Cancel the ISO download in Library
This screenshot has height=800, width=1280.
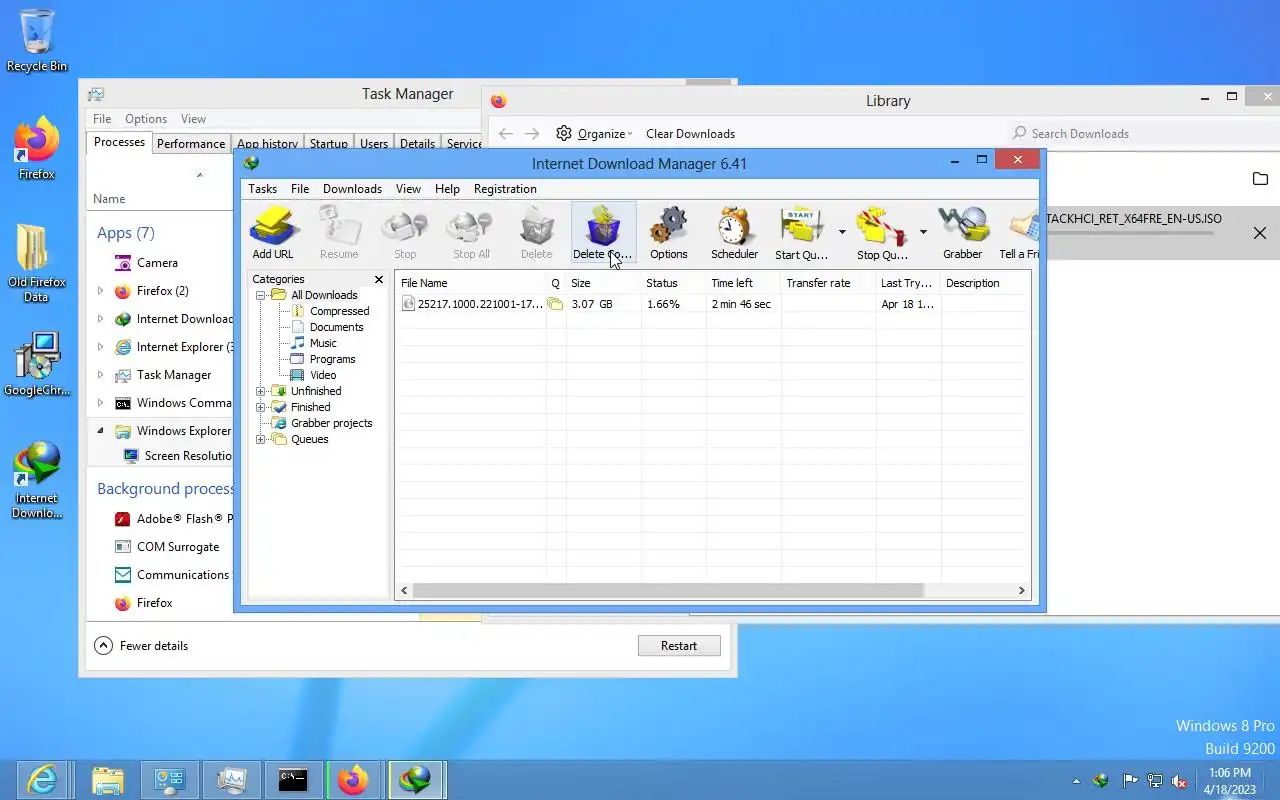(x=1260, y=233)
